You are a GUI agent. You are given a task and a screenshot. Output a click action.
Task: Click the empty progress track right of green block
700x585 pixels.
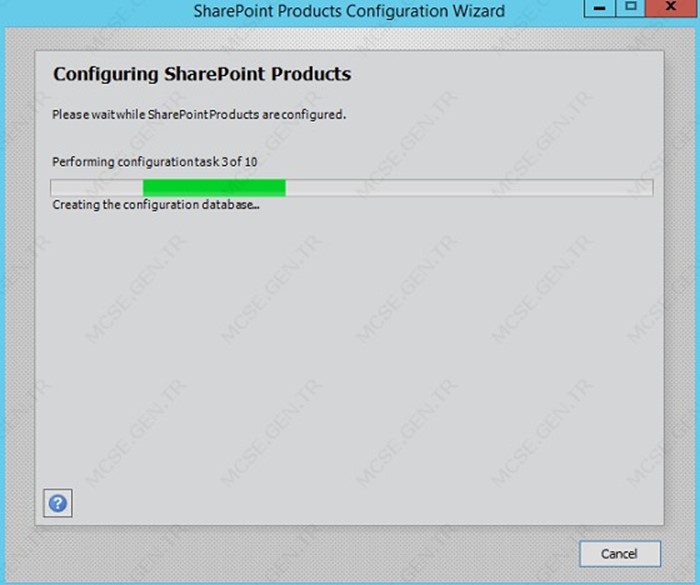pos(469,188)
